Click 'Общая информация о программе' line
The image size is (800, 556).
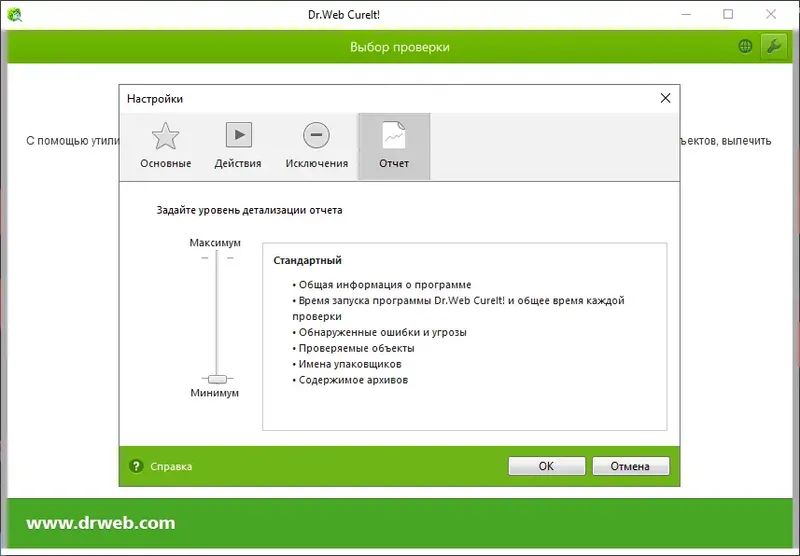382,285
